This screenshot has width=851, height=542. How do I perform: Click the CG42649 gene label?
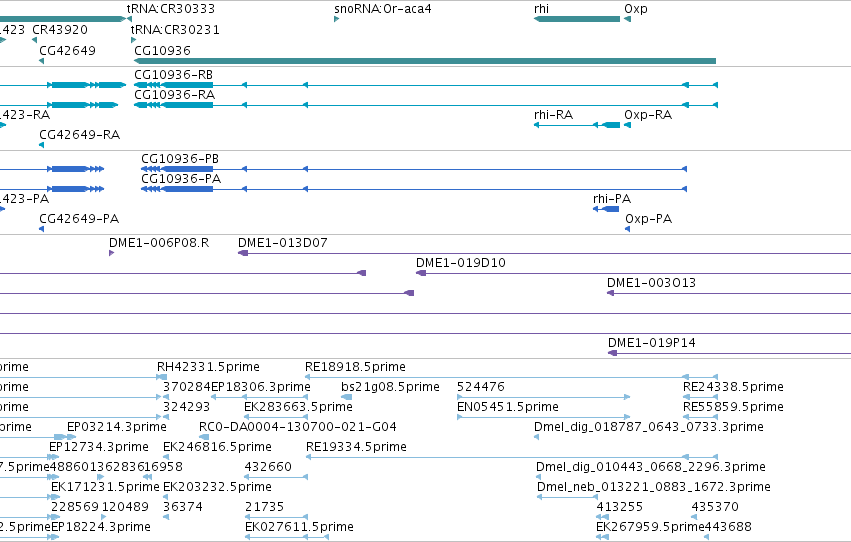pos(67,50)
